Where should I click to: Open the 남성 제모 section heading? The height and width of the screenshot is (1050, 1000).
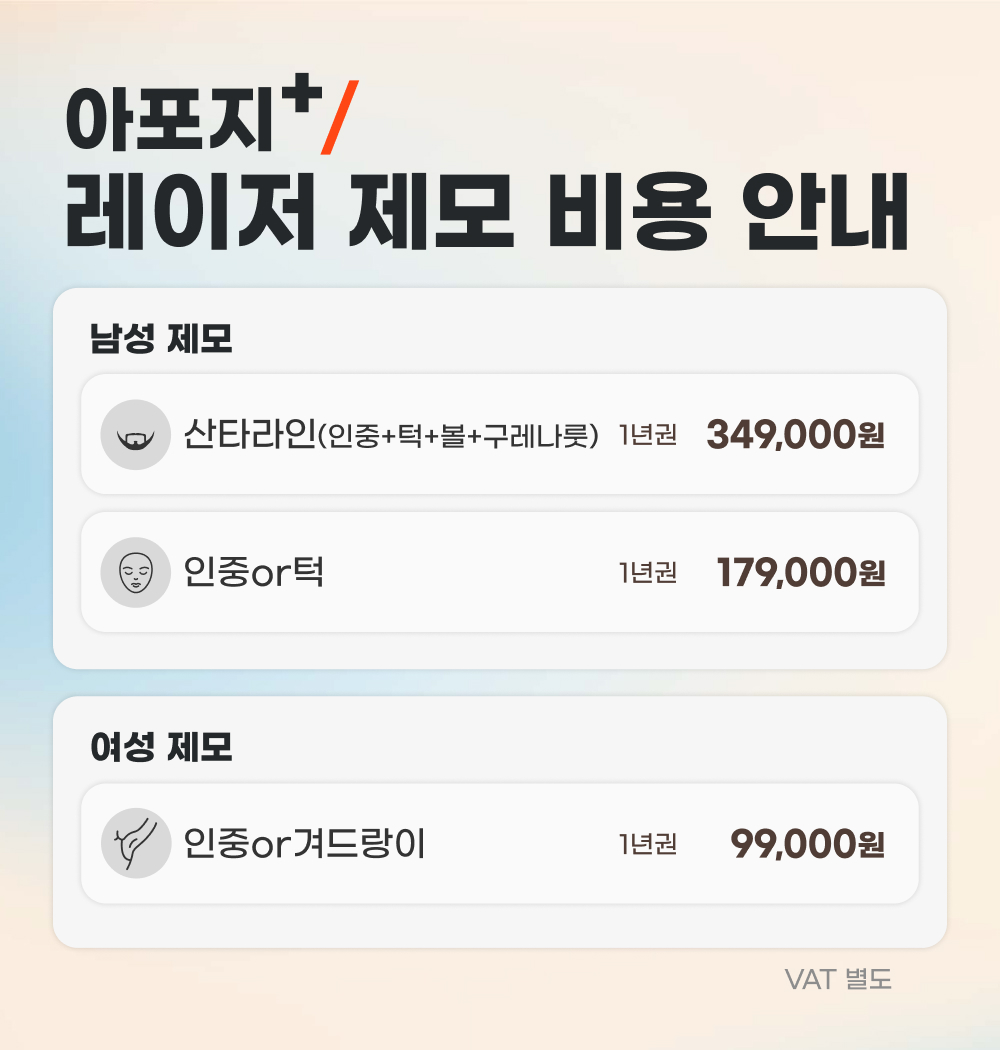coord(161,338)
